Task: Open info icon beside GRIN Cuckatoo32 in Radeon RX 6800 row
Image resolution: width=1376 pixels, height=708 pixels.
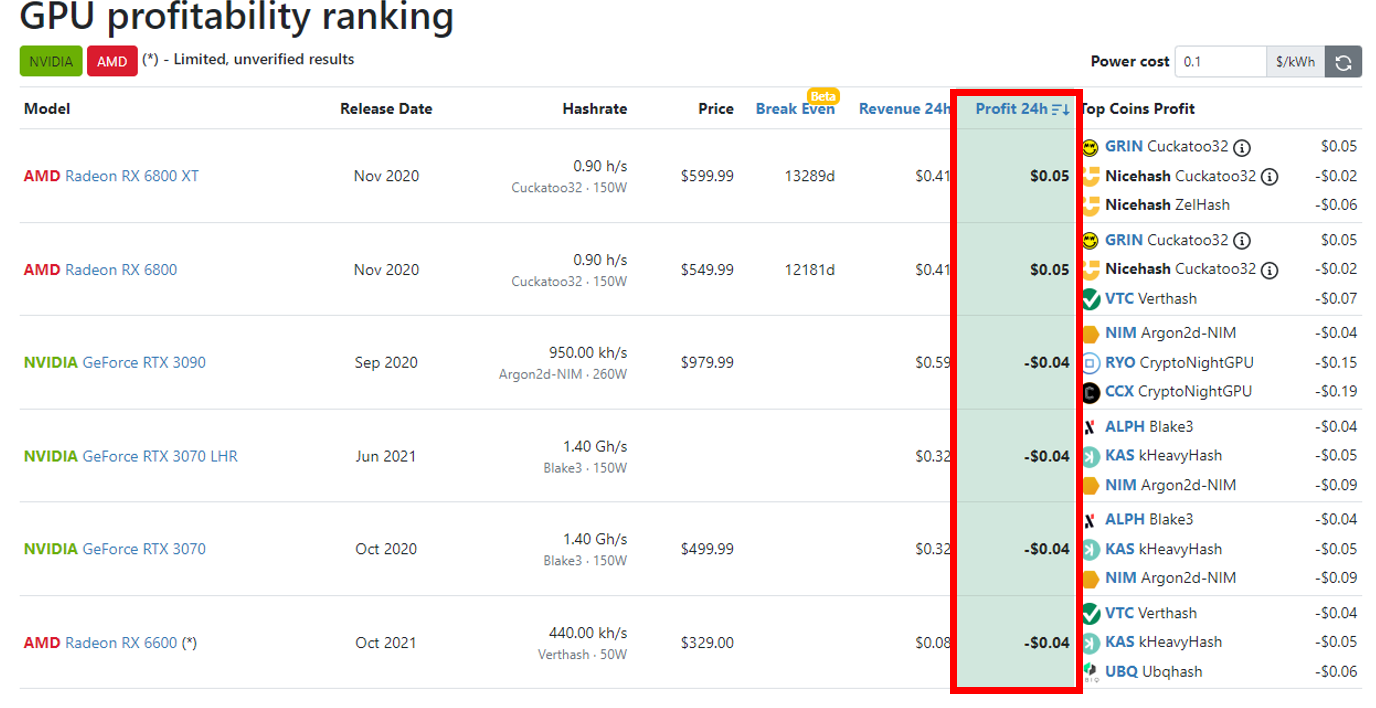Action: pos(1242,241)
